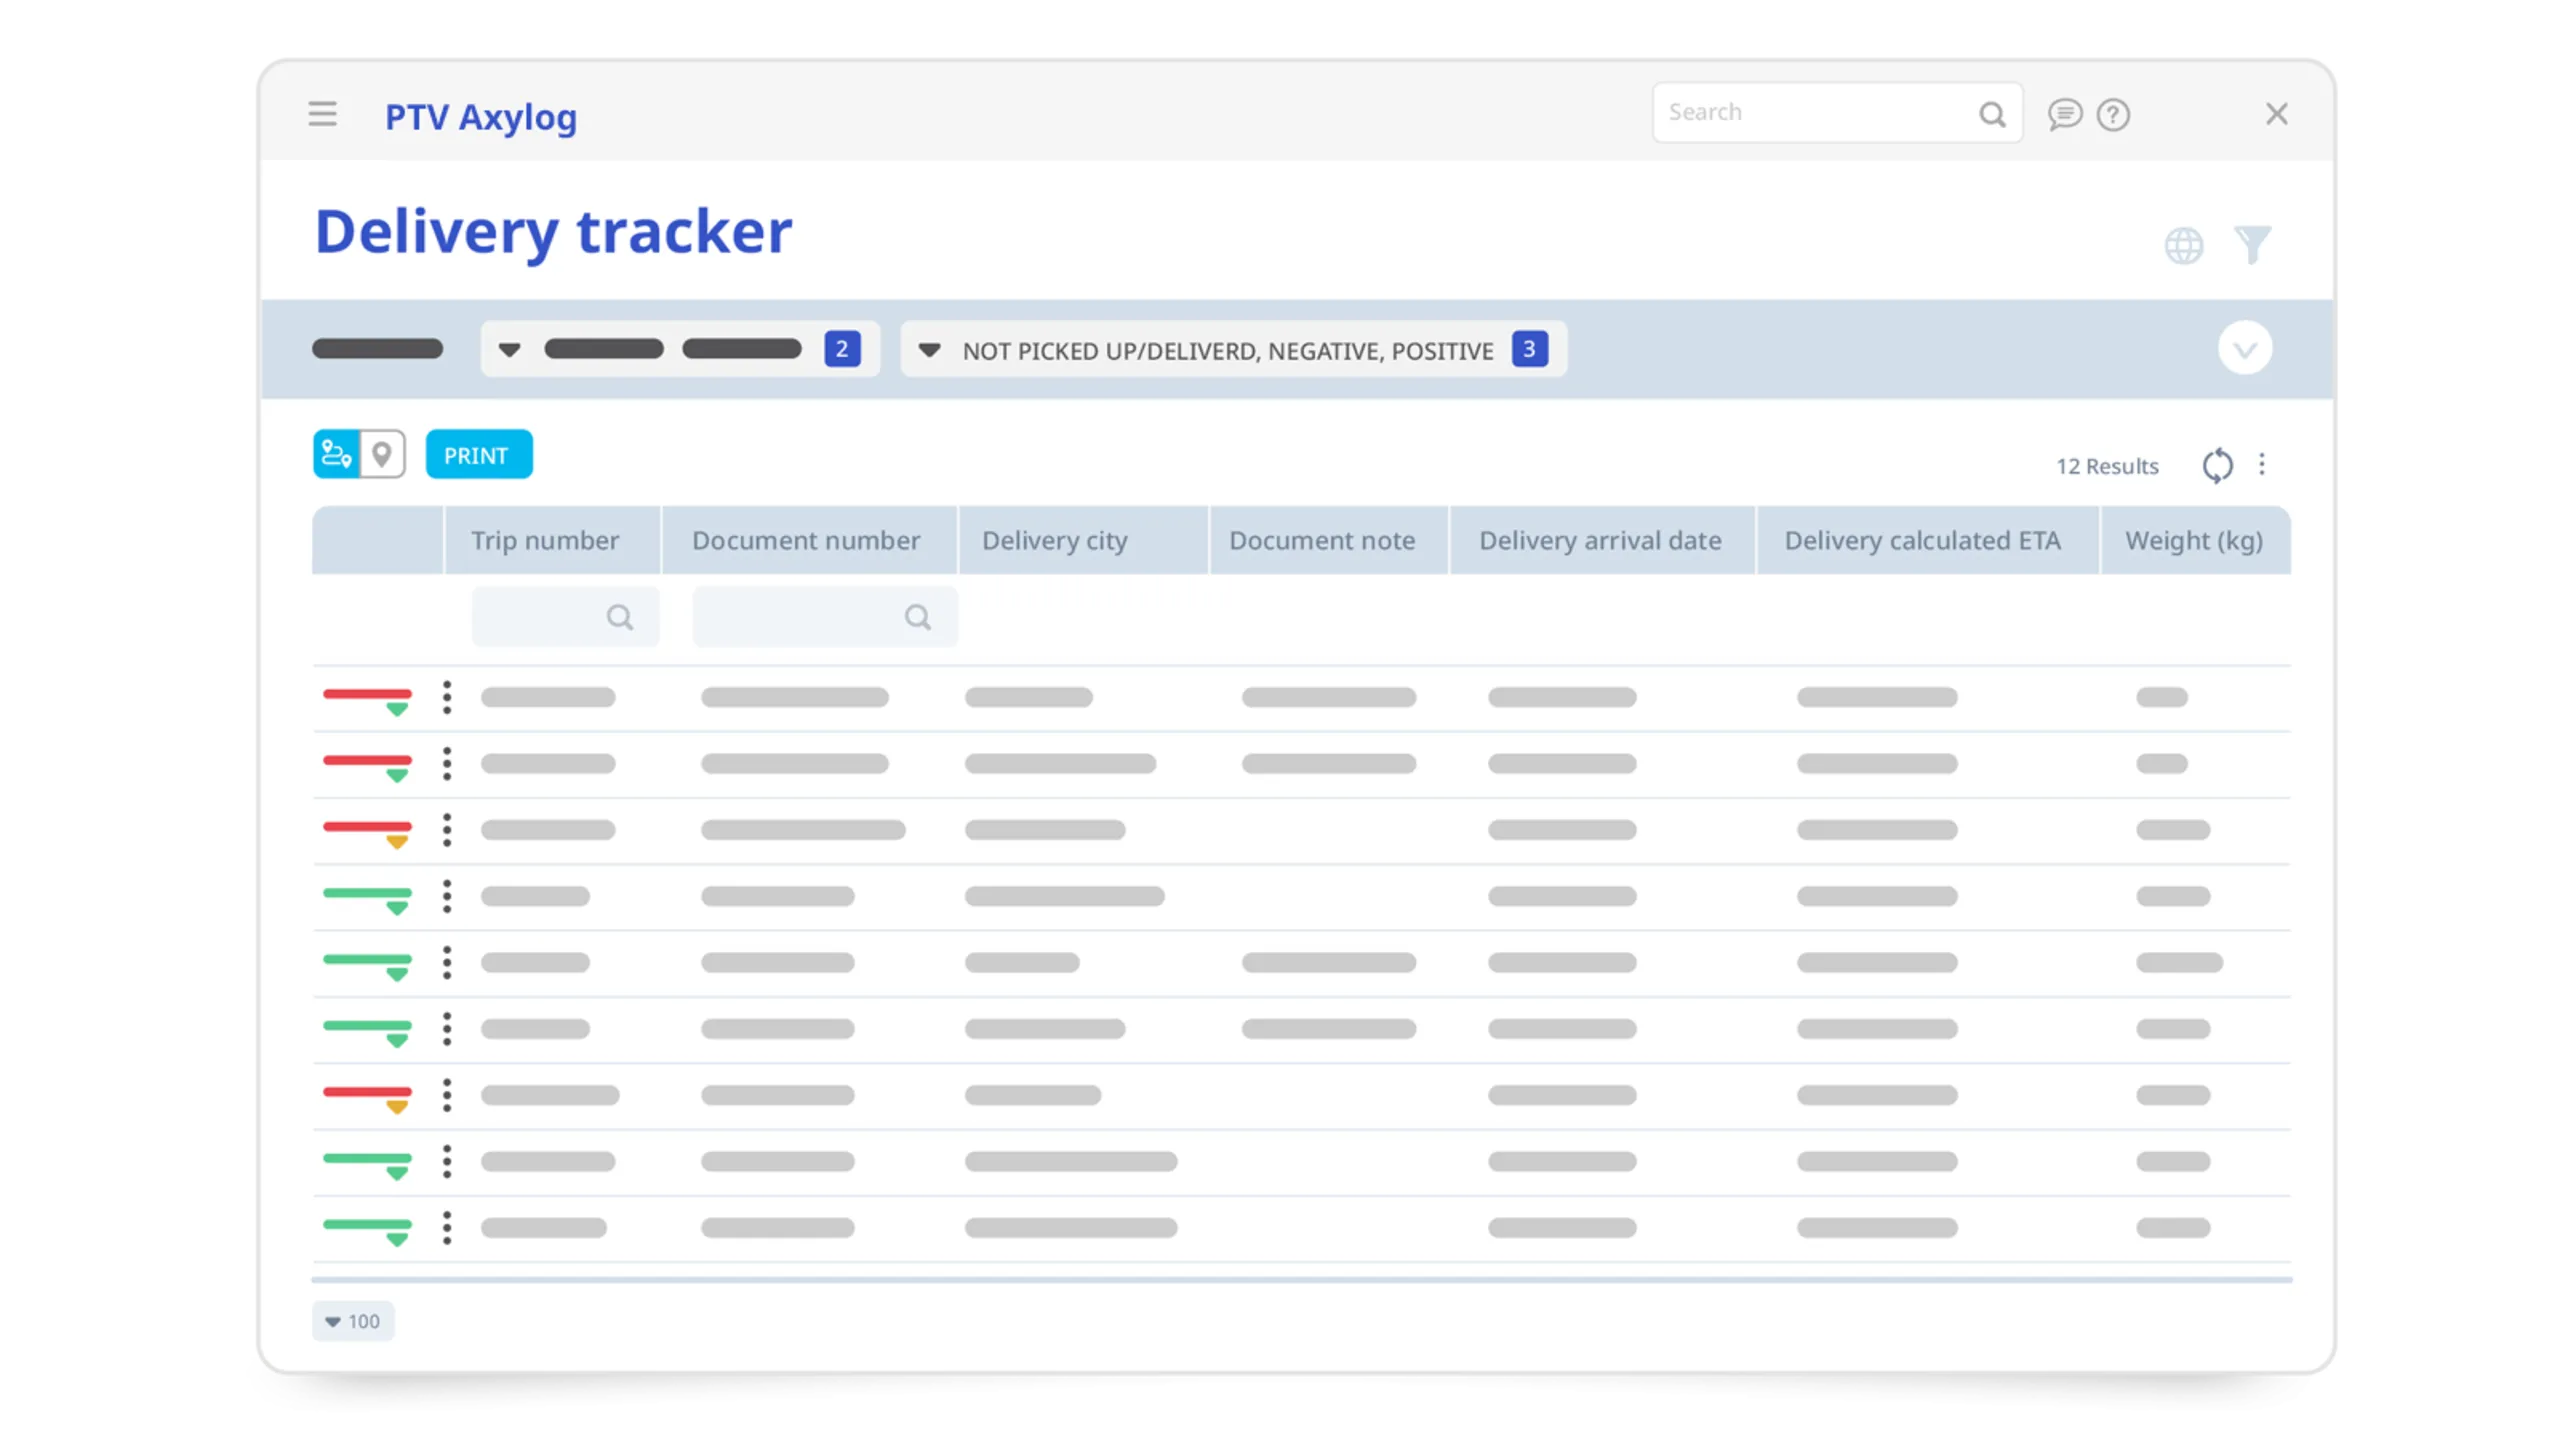Click last row's green status indicator
The width and height of the screenshot is (2560, 1440).
(367, 1231)
